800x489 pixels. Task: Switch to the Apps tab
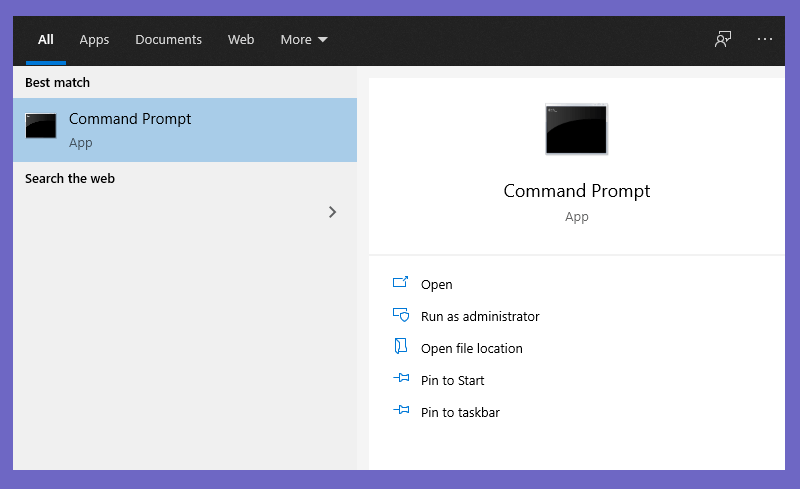[x=94, y=40]
